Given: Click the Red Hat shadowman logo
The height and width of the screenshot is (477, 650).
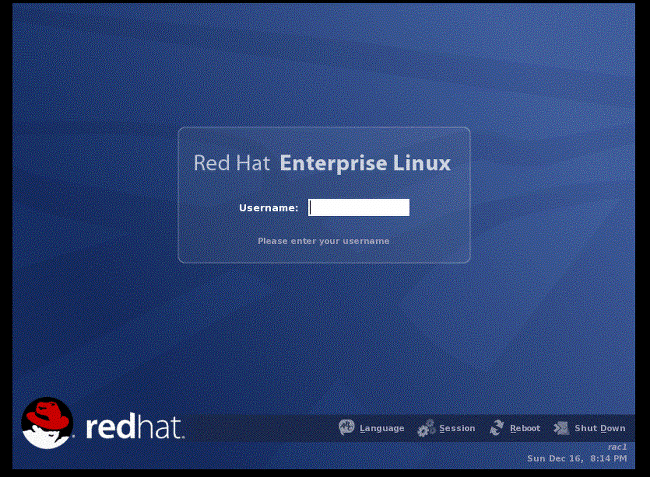Looking at the screenshot, I should pyautogui.click(x=47, y=423).
